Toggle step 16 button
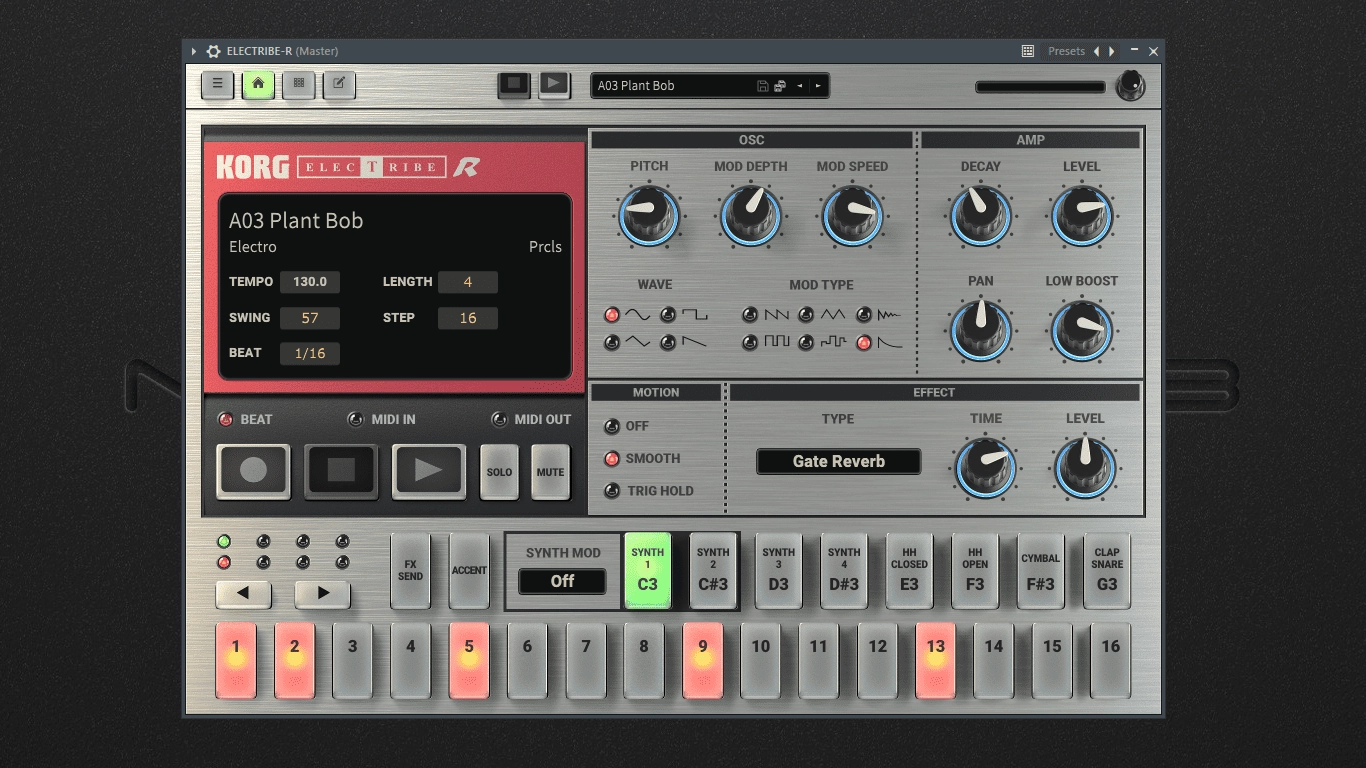1366x768 pixels. [1110, 661]
